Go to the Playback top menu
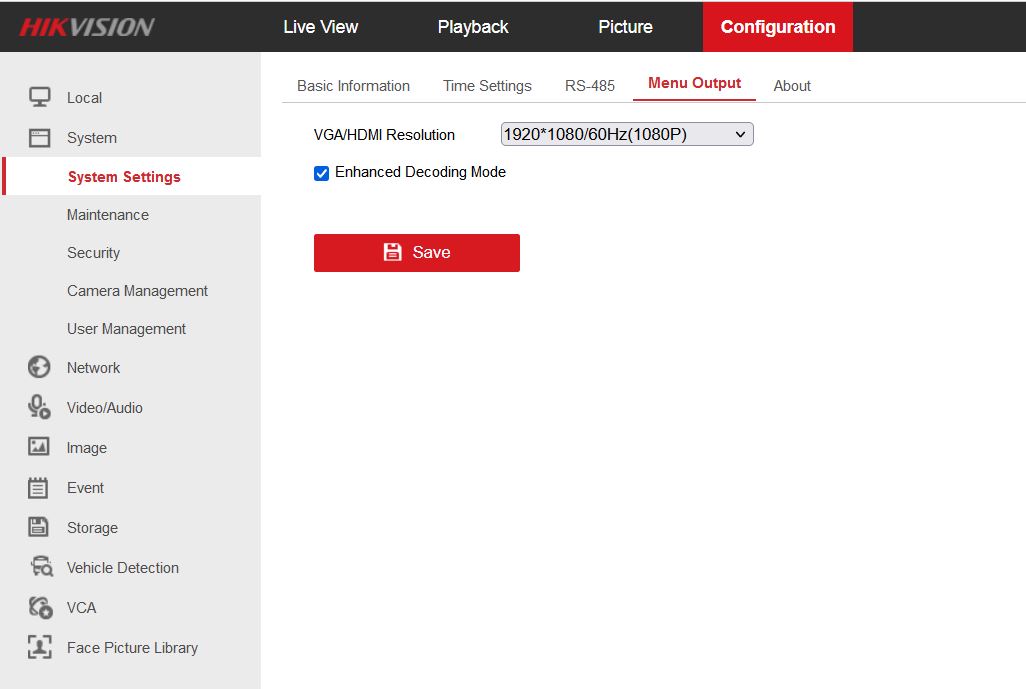 pyautogui.click(x=473, y=27)
